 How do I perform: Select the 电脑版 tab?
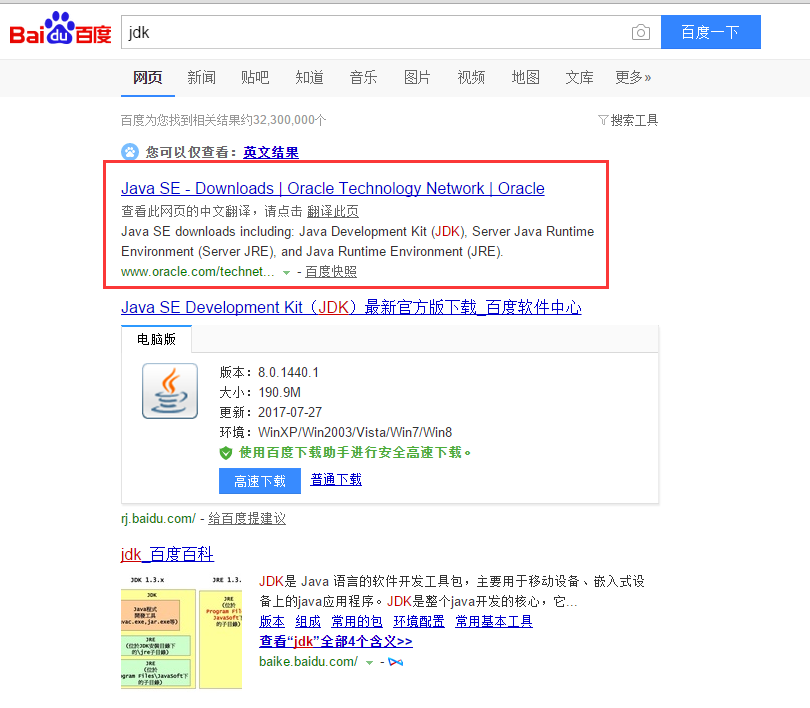pos(157,339)
